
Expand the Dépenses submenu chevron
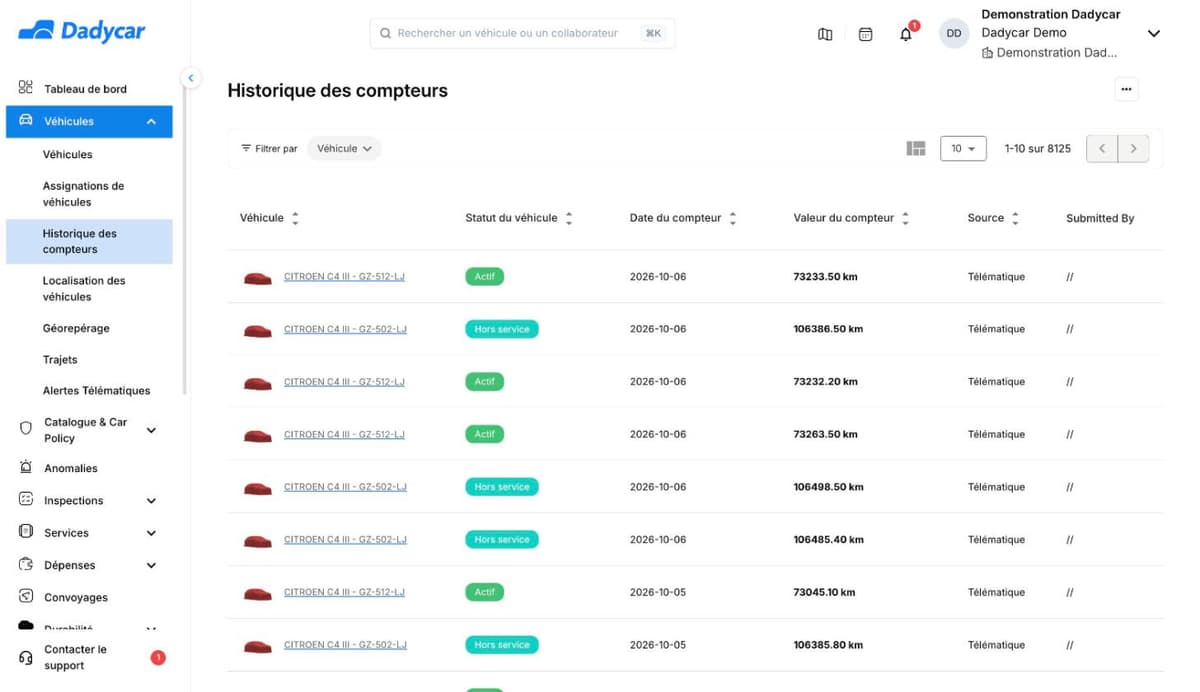coord(151,565)
